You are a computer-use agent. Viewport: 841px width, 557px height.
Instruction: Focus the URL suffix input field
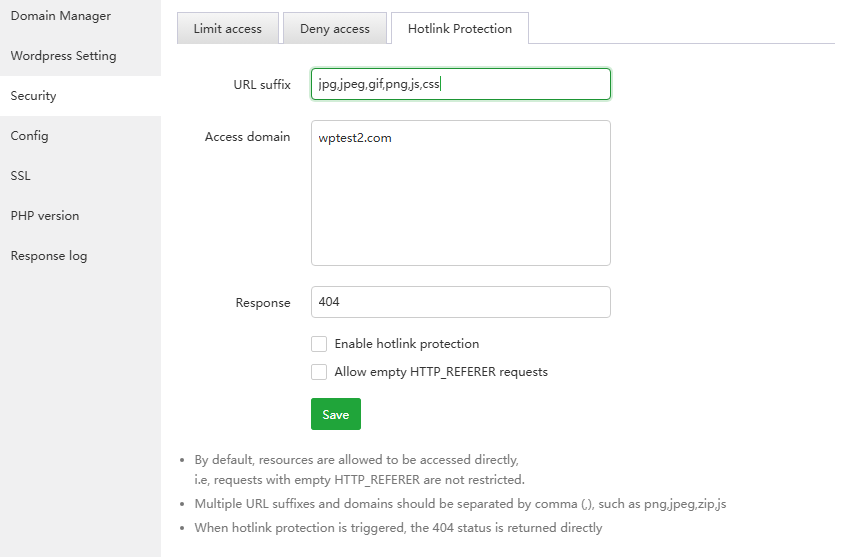(460, 84)
